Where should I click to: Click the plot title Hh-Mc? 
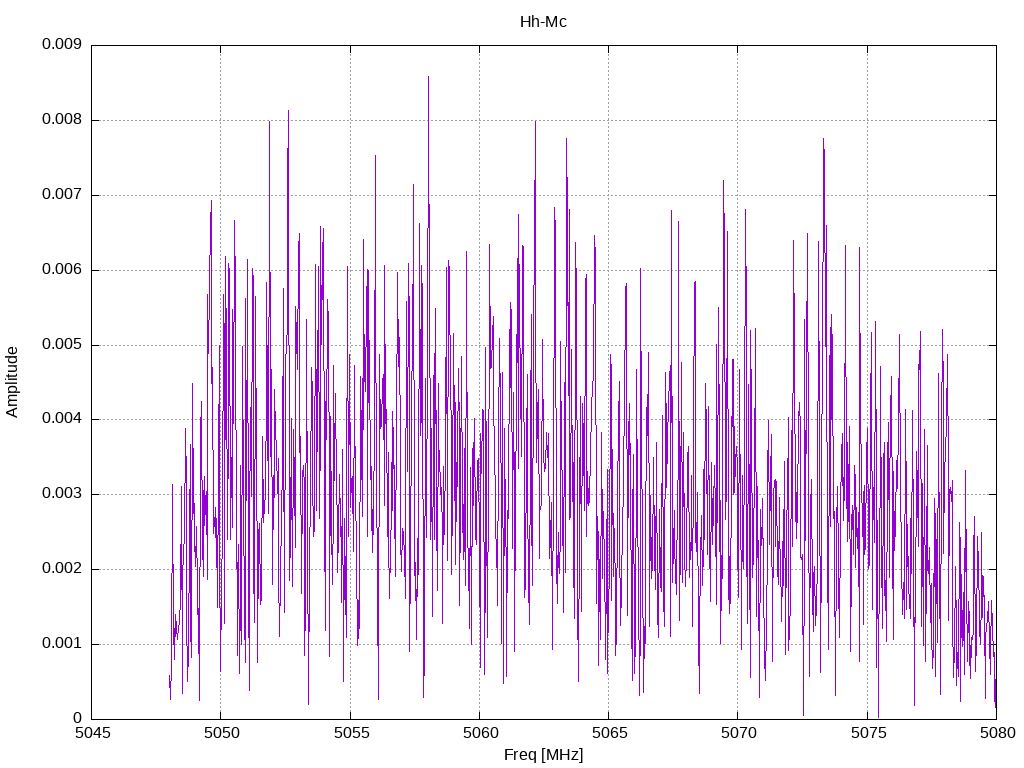click(543, 22)
